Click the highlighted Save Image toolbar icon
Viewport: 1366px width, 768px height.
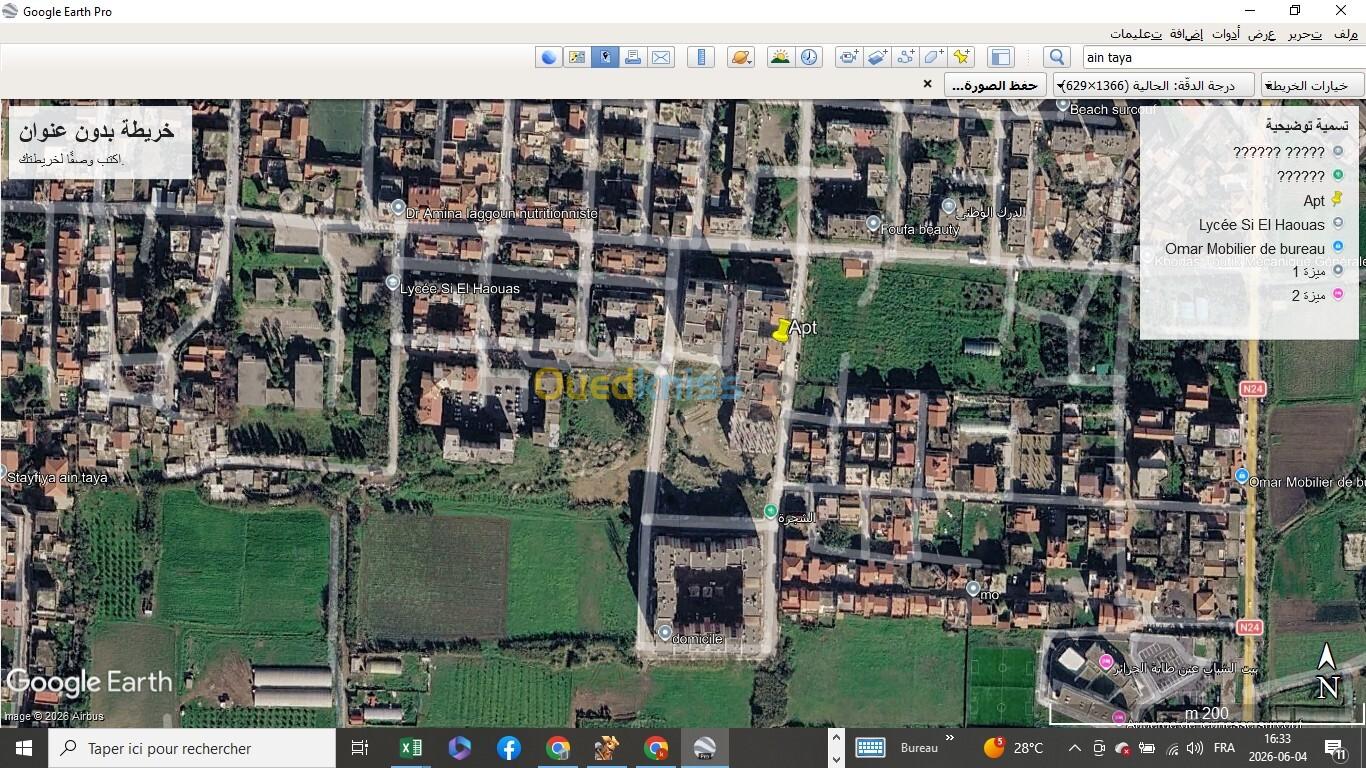(x=605, y=57)
